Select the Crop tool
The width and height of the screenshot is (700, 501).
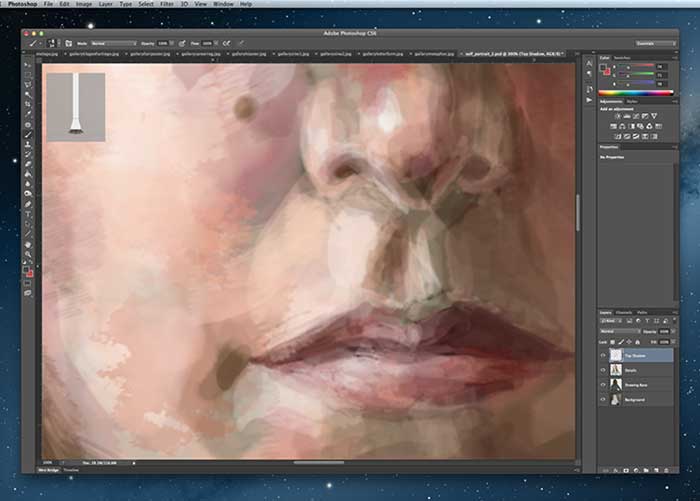[28, 104]
